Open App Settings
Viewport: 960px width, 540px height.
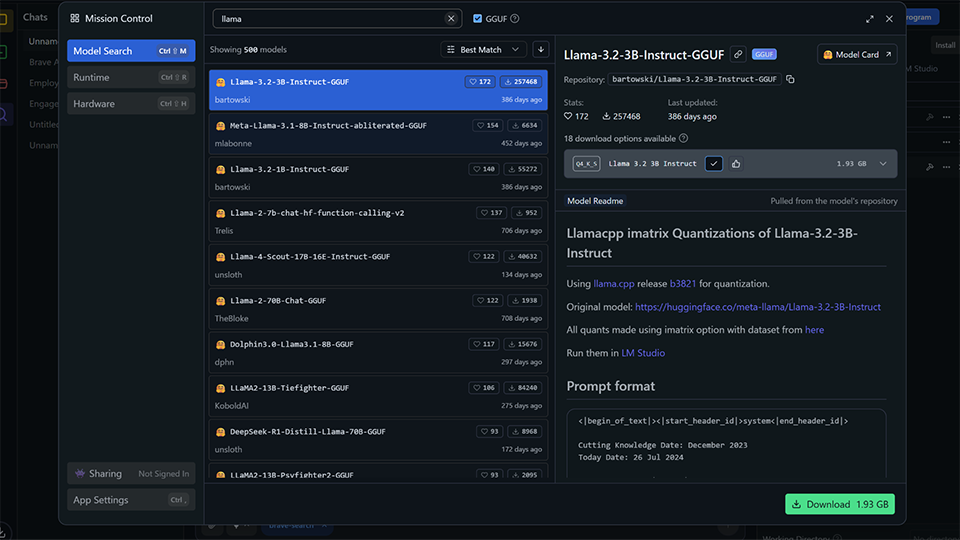coord(131,500)
